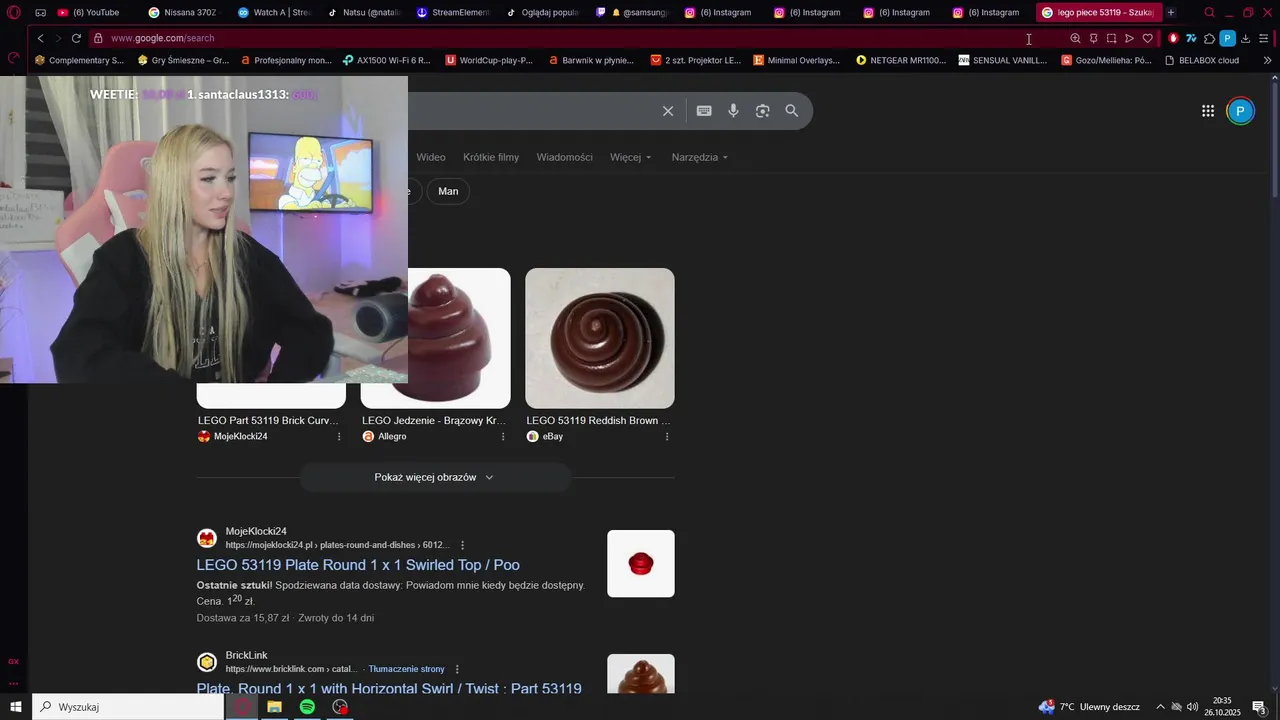This screenshot has height=720, width=1280.
Task: Bookmark this page with the heart icon
Action: point(1147,38)
